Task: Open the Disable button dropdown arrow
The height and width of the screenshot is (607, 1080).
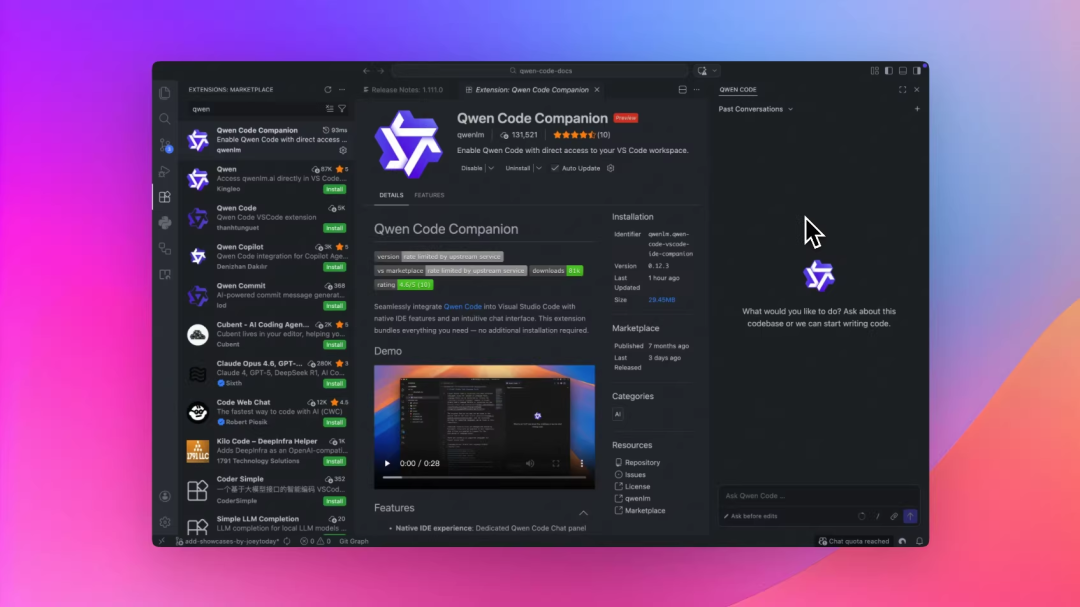Action: point(491,168)
